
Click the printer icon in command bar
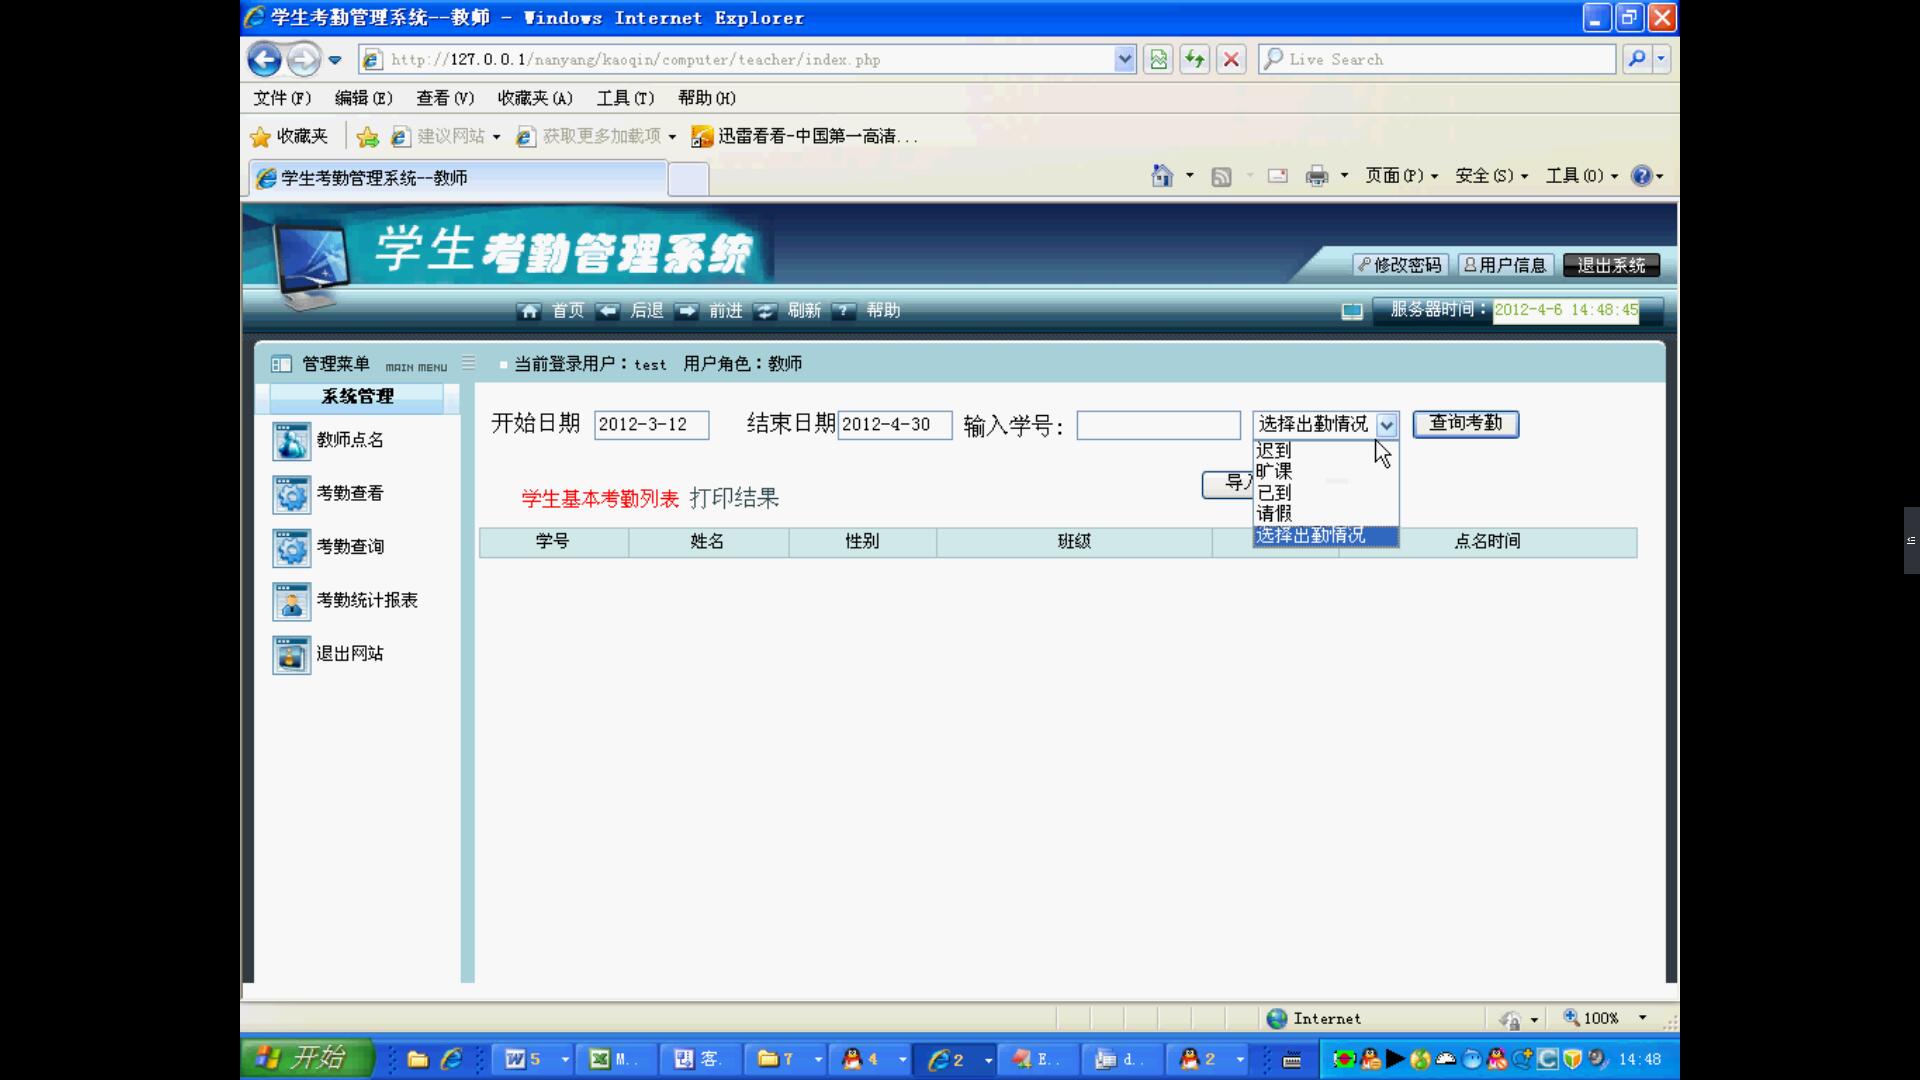[1317, 177]
